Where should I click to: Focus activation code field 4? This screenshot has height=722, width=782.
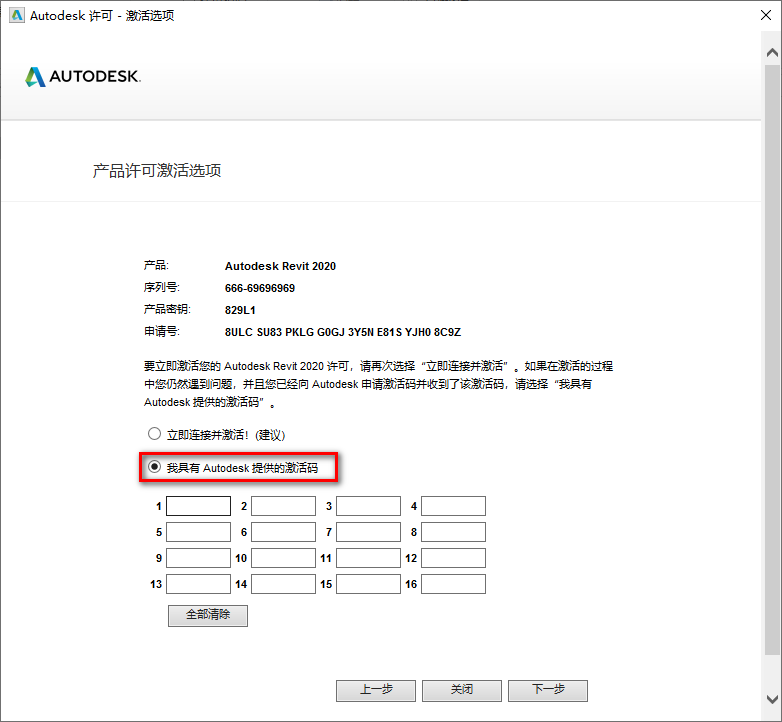pos(453,506)
